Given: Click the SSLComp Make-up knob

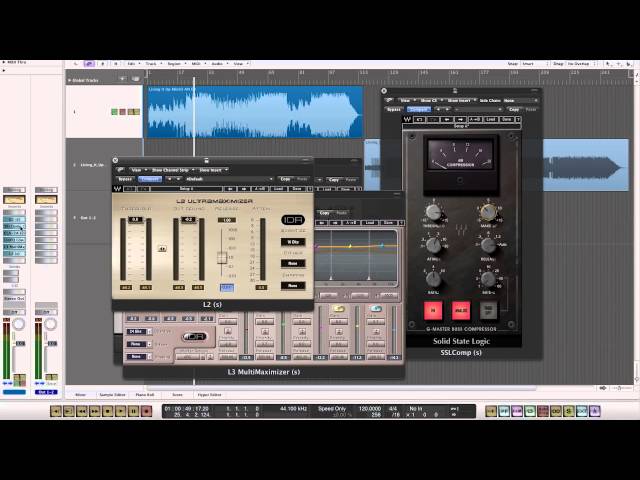Looking at the screenshot, I should pos(488,212).
